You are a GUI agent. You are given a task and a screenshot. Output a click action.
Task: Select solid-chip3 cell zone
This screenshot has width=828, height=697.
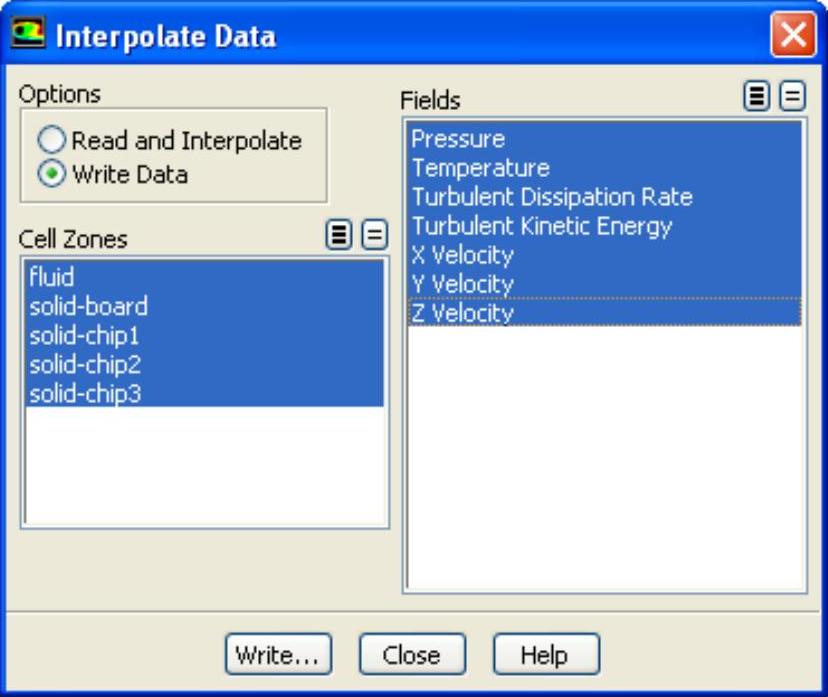click(x=85, y=393)
